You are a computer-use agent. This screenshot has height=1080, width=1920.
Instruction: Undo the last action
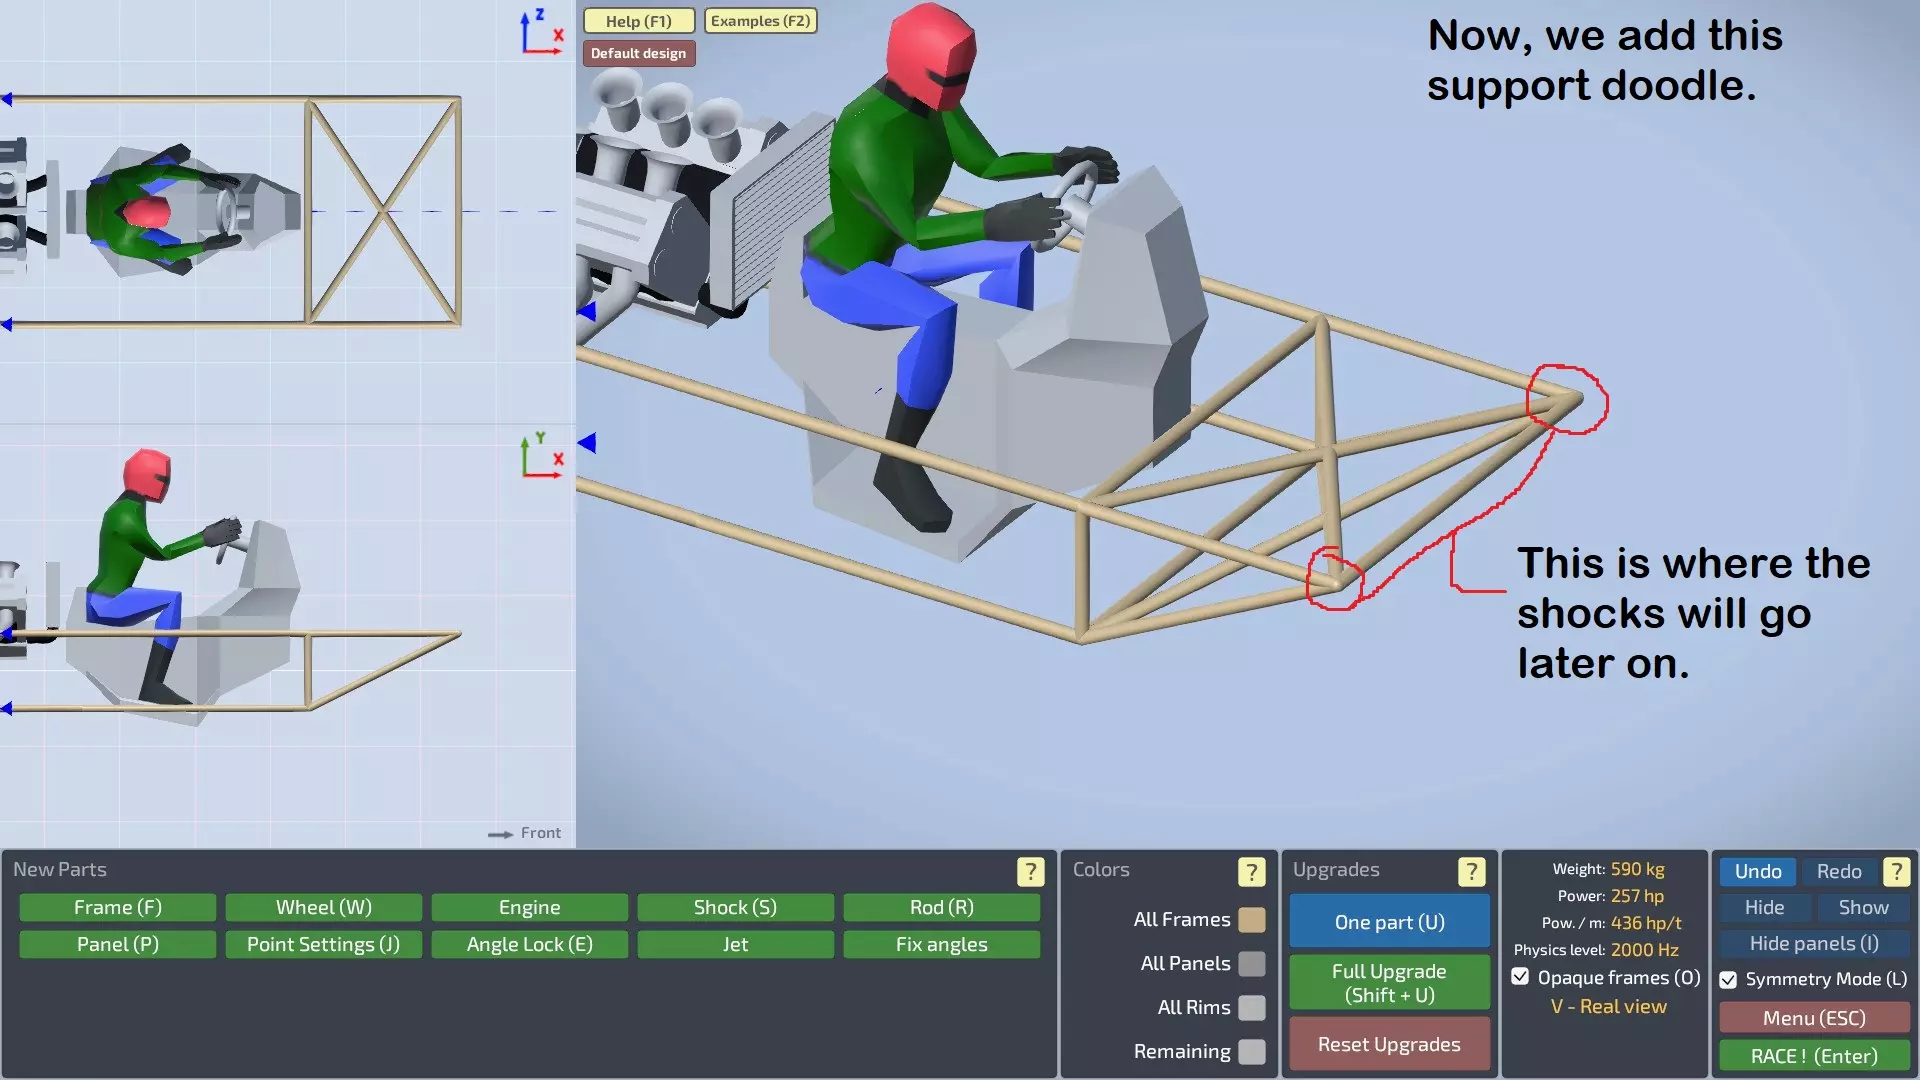pos(1757,871)
